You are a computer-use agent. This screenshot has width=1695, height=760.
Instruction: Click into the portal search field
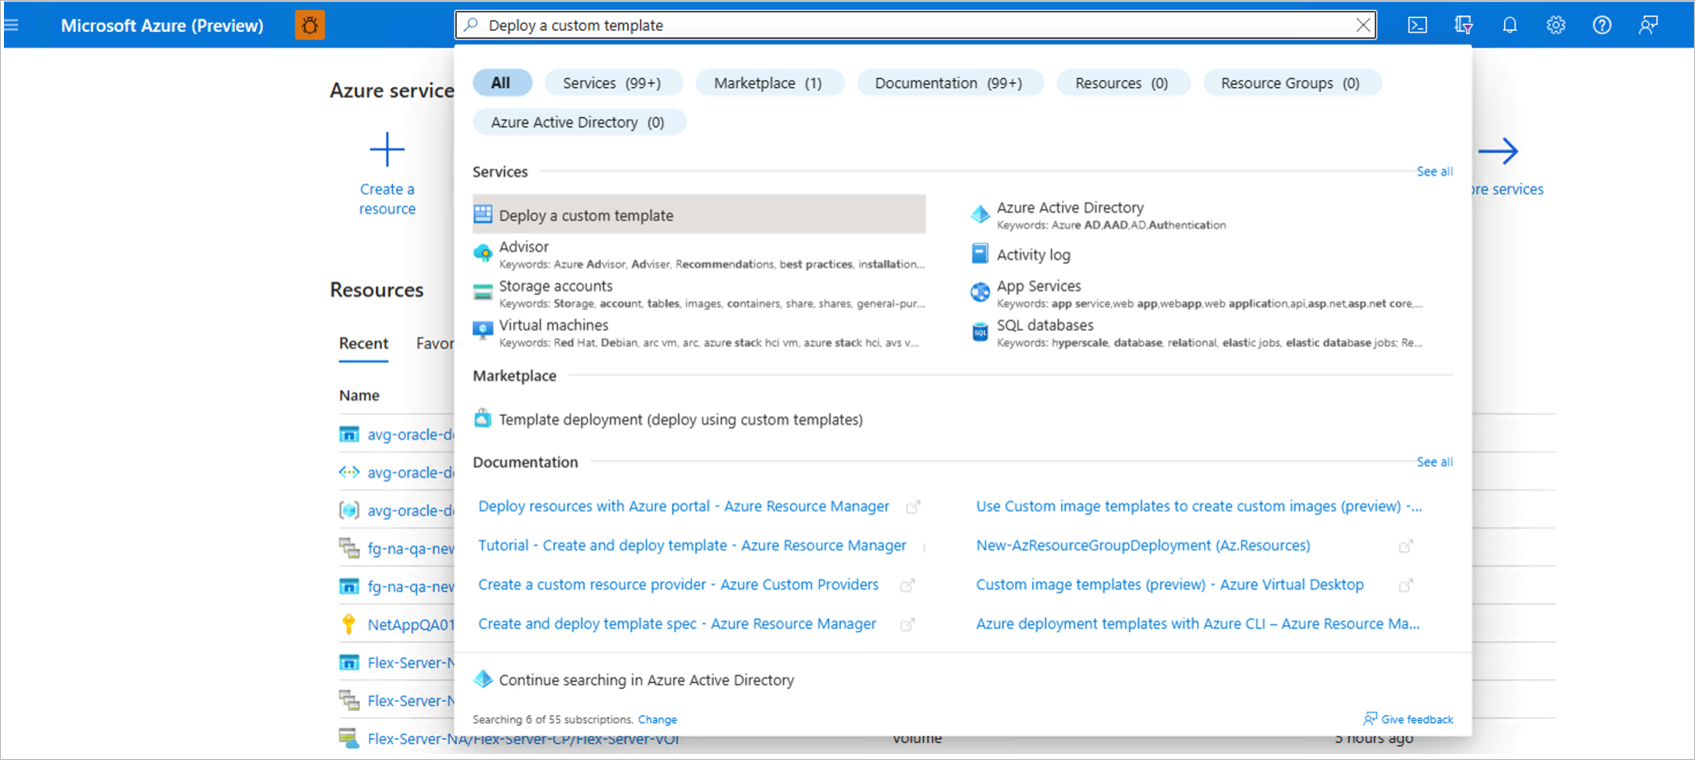[x=916, y=25]
